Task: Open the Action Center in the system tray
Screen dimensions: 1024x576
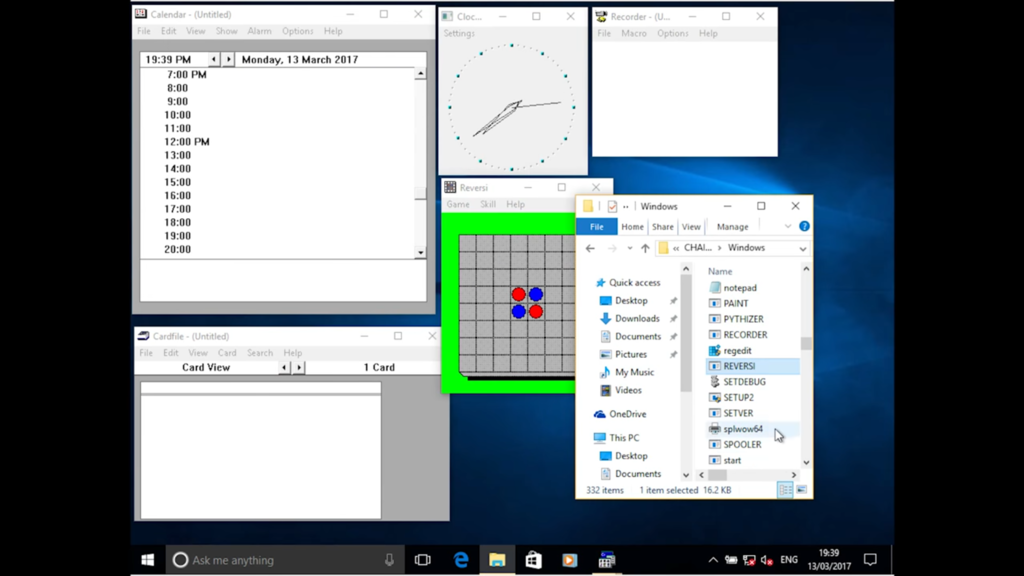Action: pos(870,560)
